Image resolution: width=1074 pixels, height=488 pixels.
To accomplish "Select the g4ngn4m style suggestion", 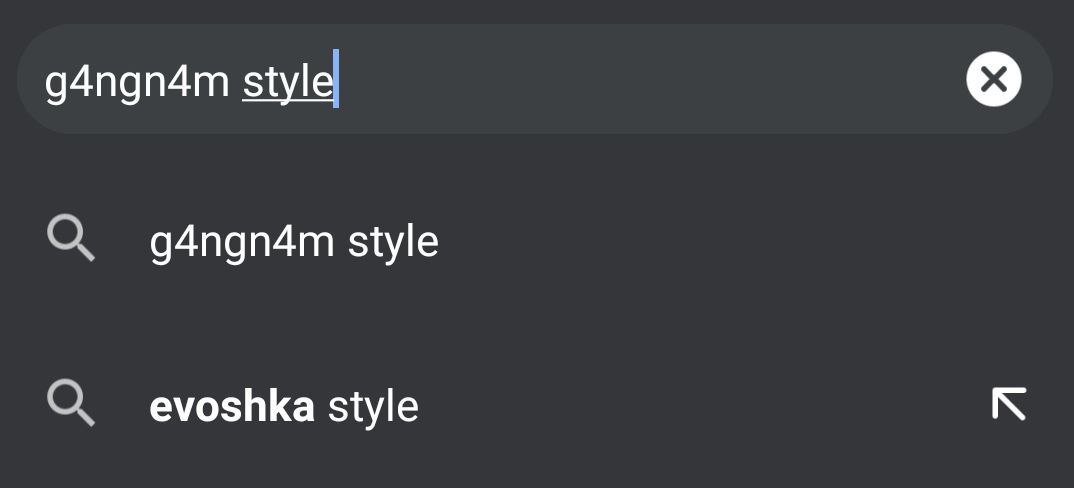I will tap(537, 241).
